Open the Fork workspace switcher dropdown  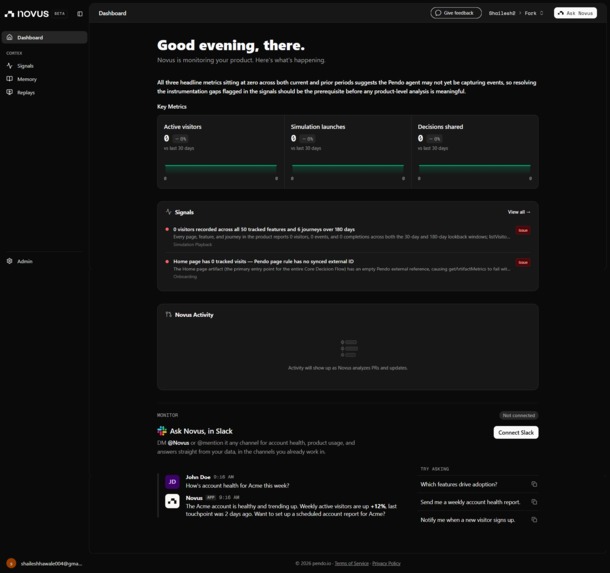tap(534, 13)
